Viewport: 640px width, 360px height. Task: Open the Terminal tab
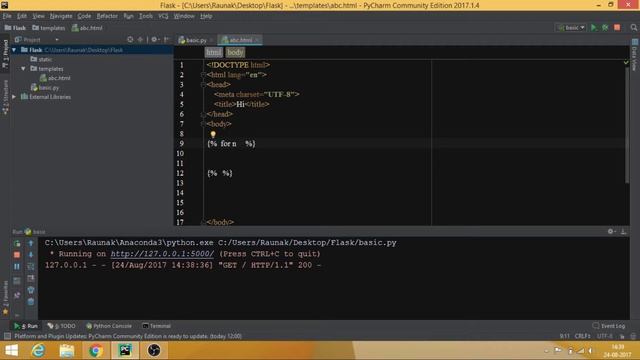156,326
